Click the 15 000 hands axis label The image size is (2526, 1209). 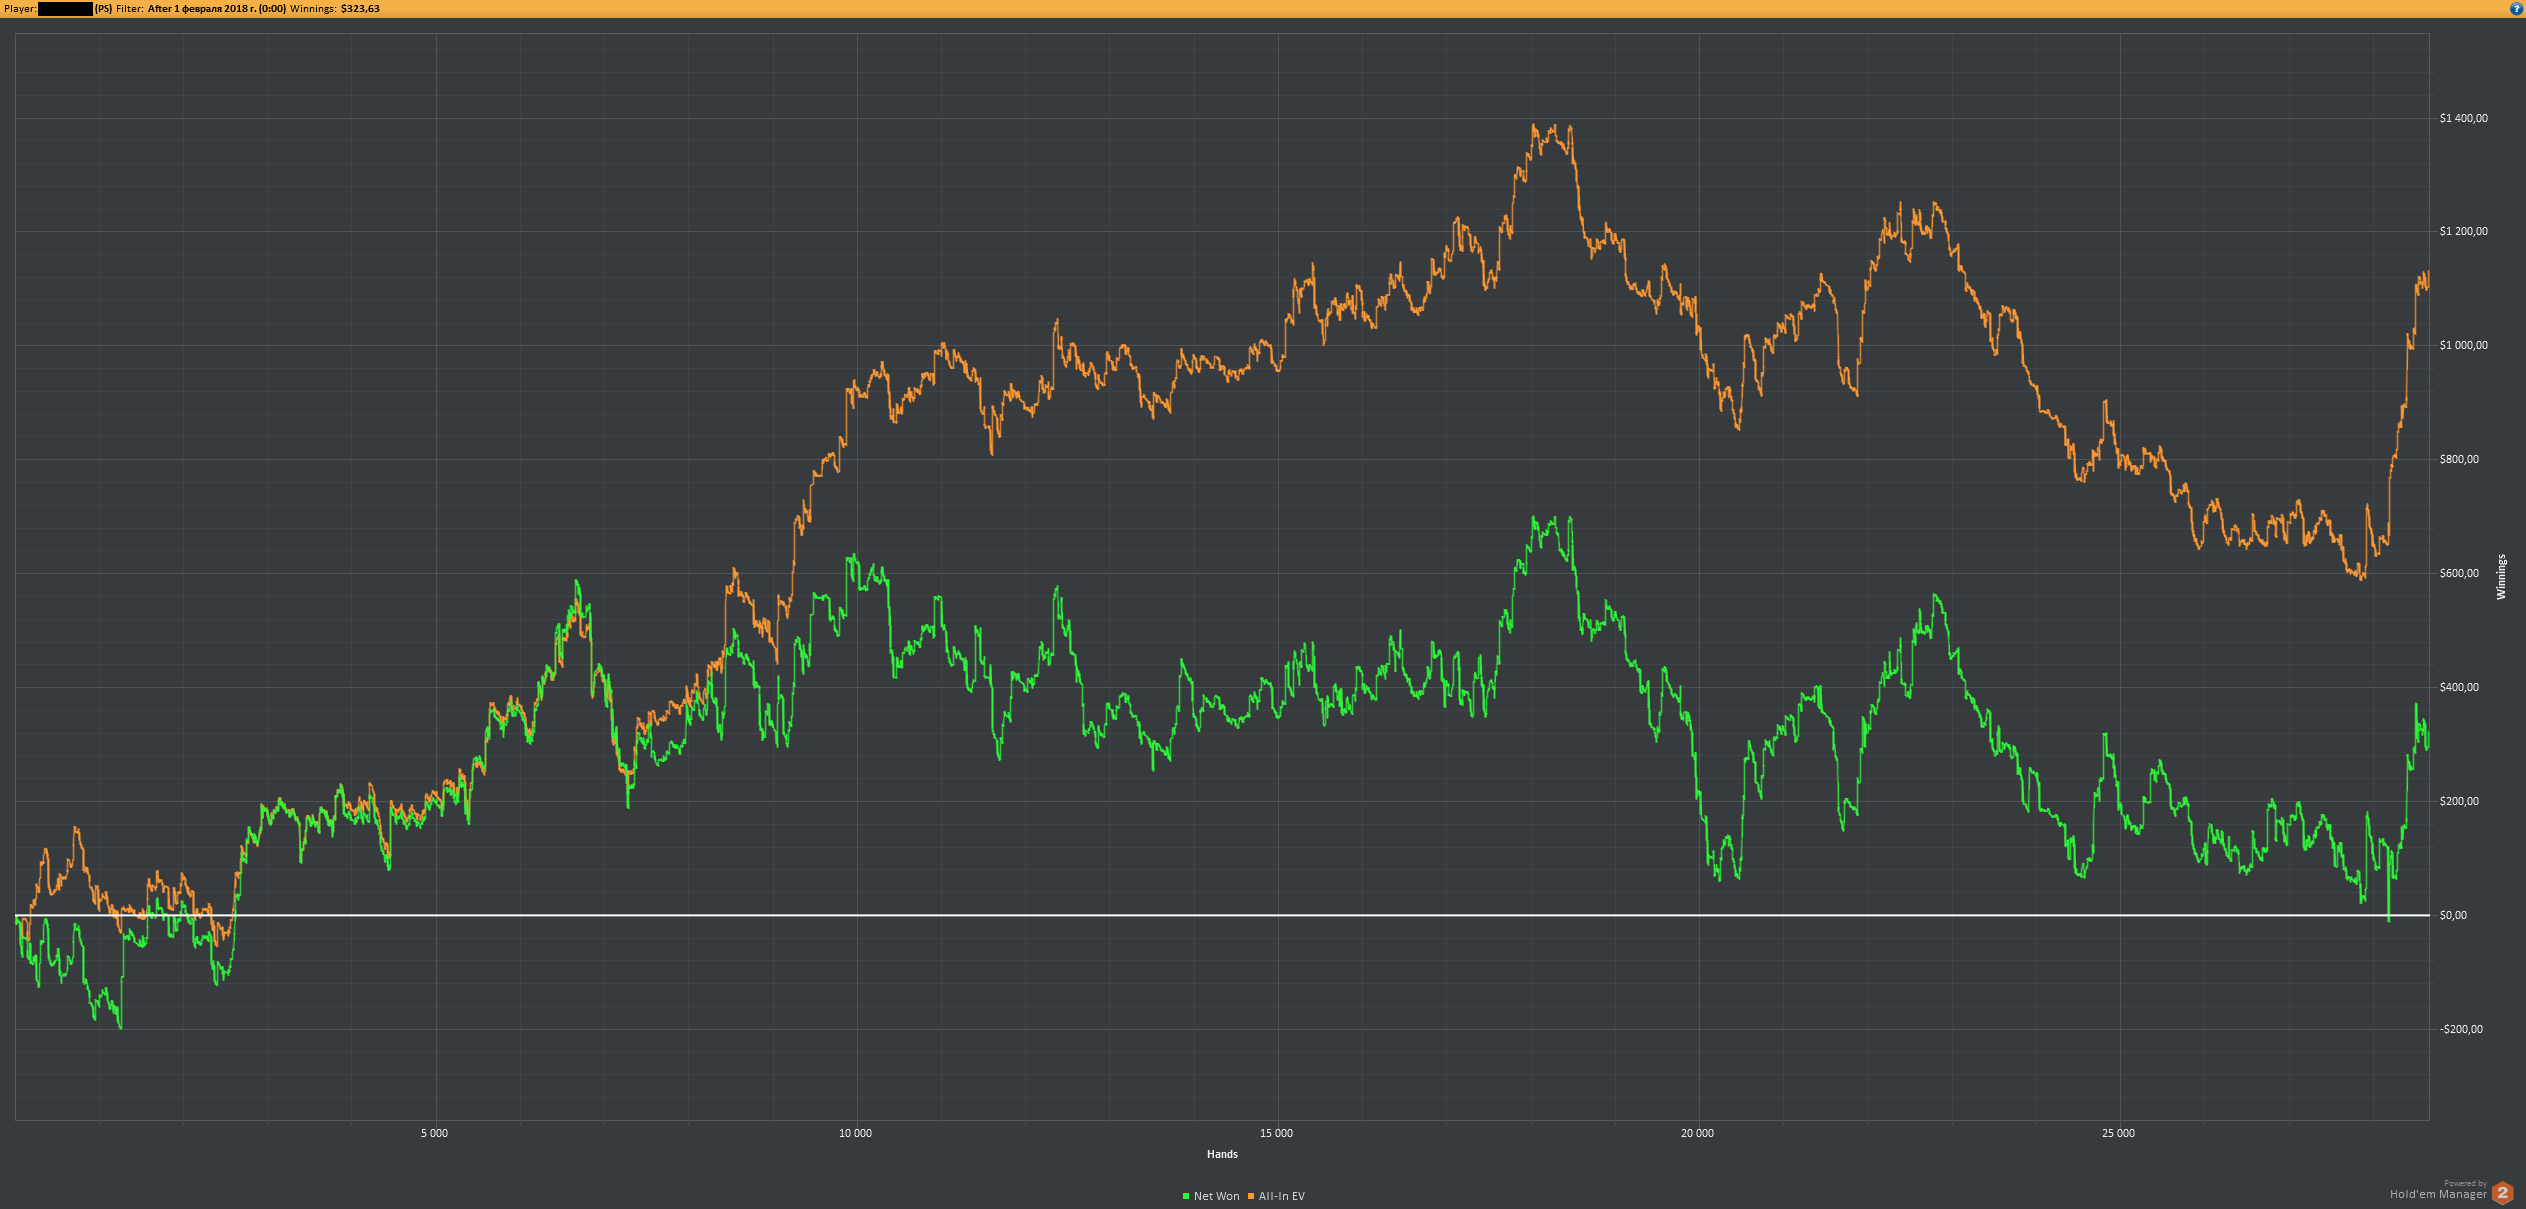click(x=1276, y=1133)
